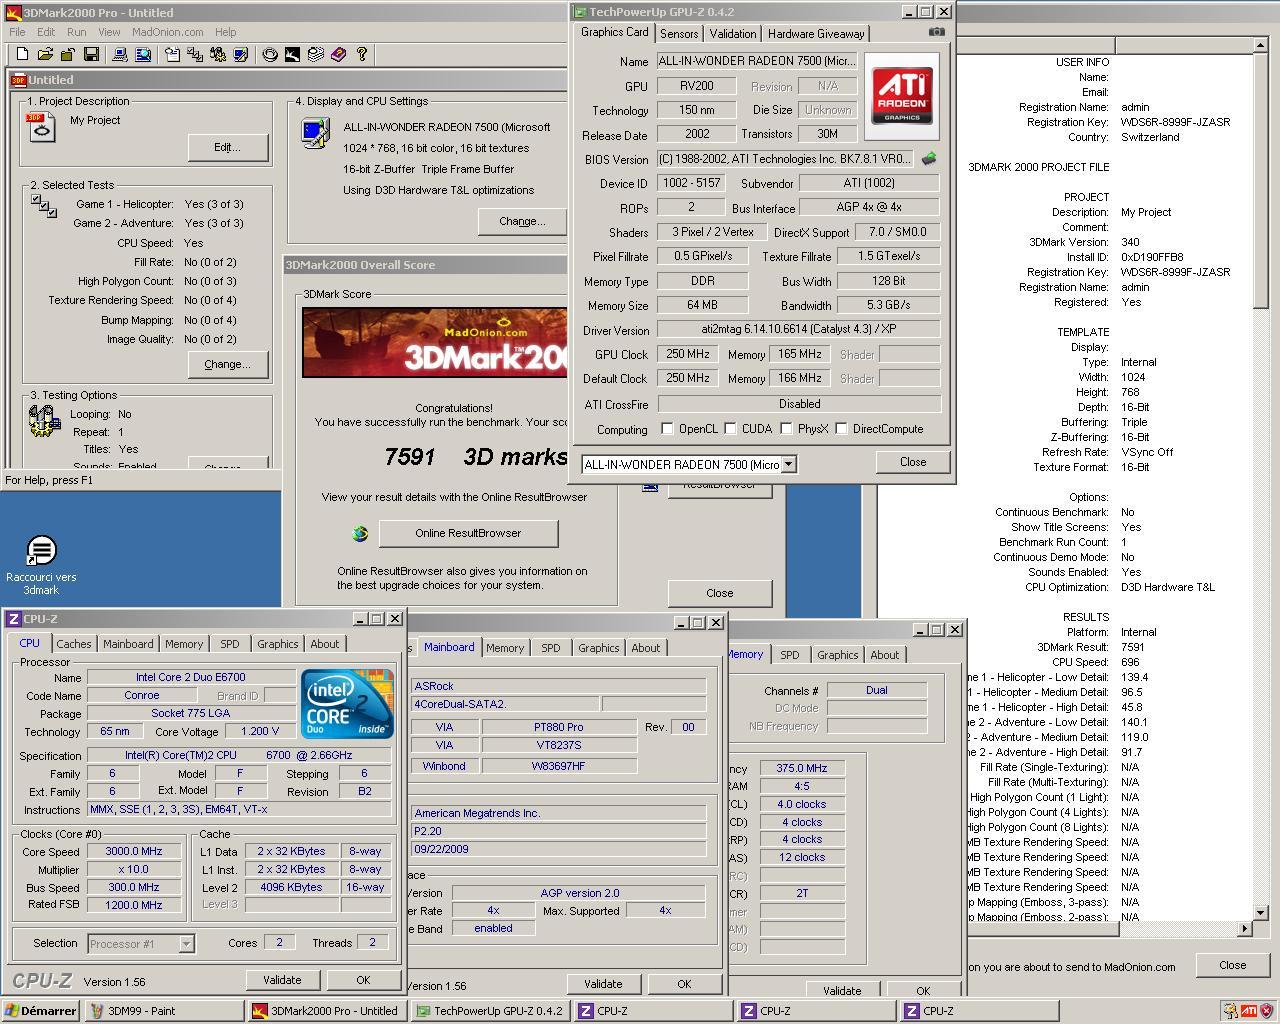Switch to 3DM99 - Paint in taskbar

(163, 1011)
